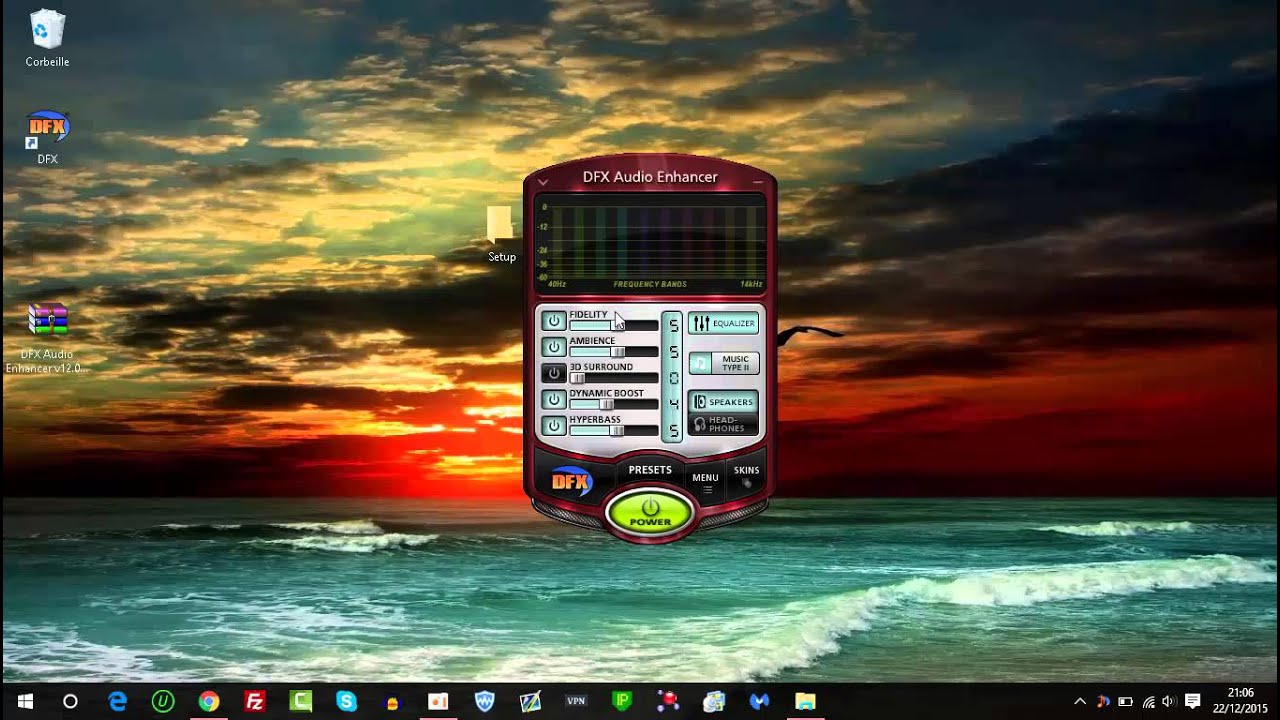
Task: Open the Corbeille recycle bin icon
Action: tap(47, 38)
